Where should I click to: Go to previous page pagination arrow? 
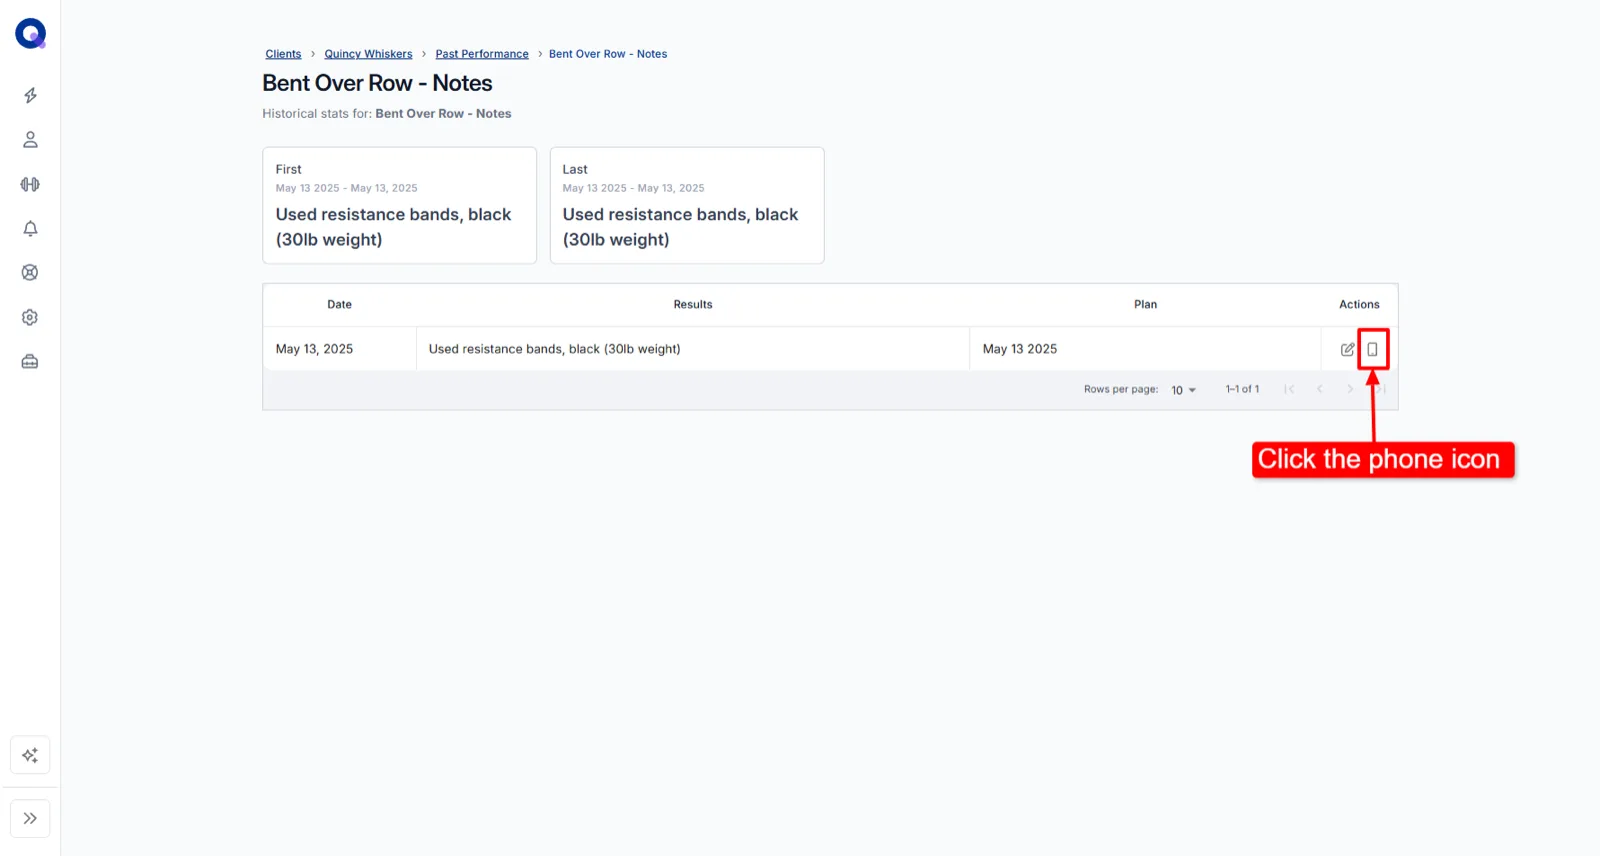click(x=1319, y=389)
